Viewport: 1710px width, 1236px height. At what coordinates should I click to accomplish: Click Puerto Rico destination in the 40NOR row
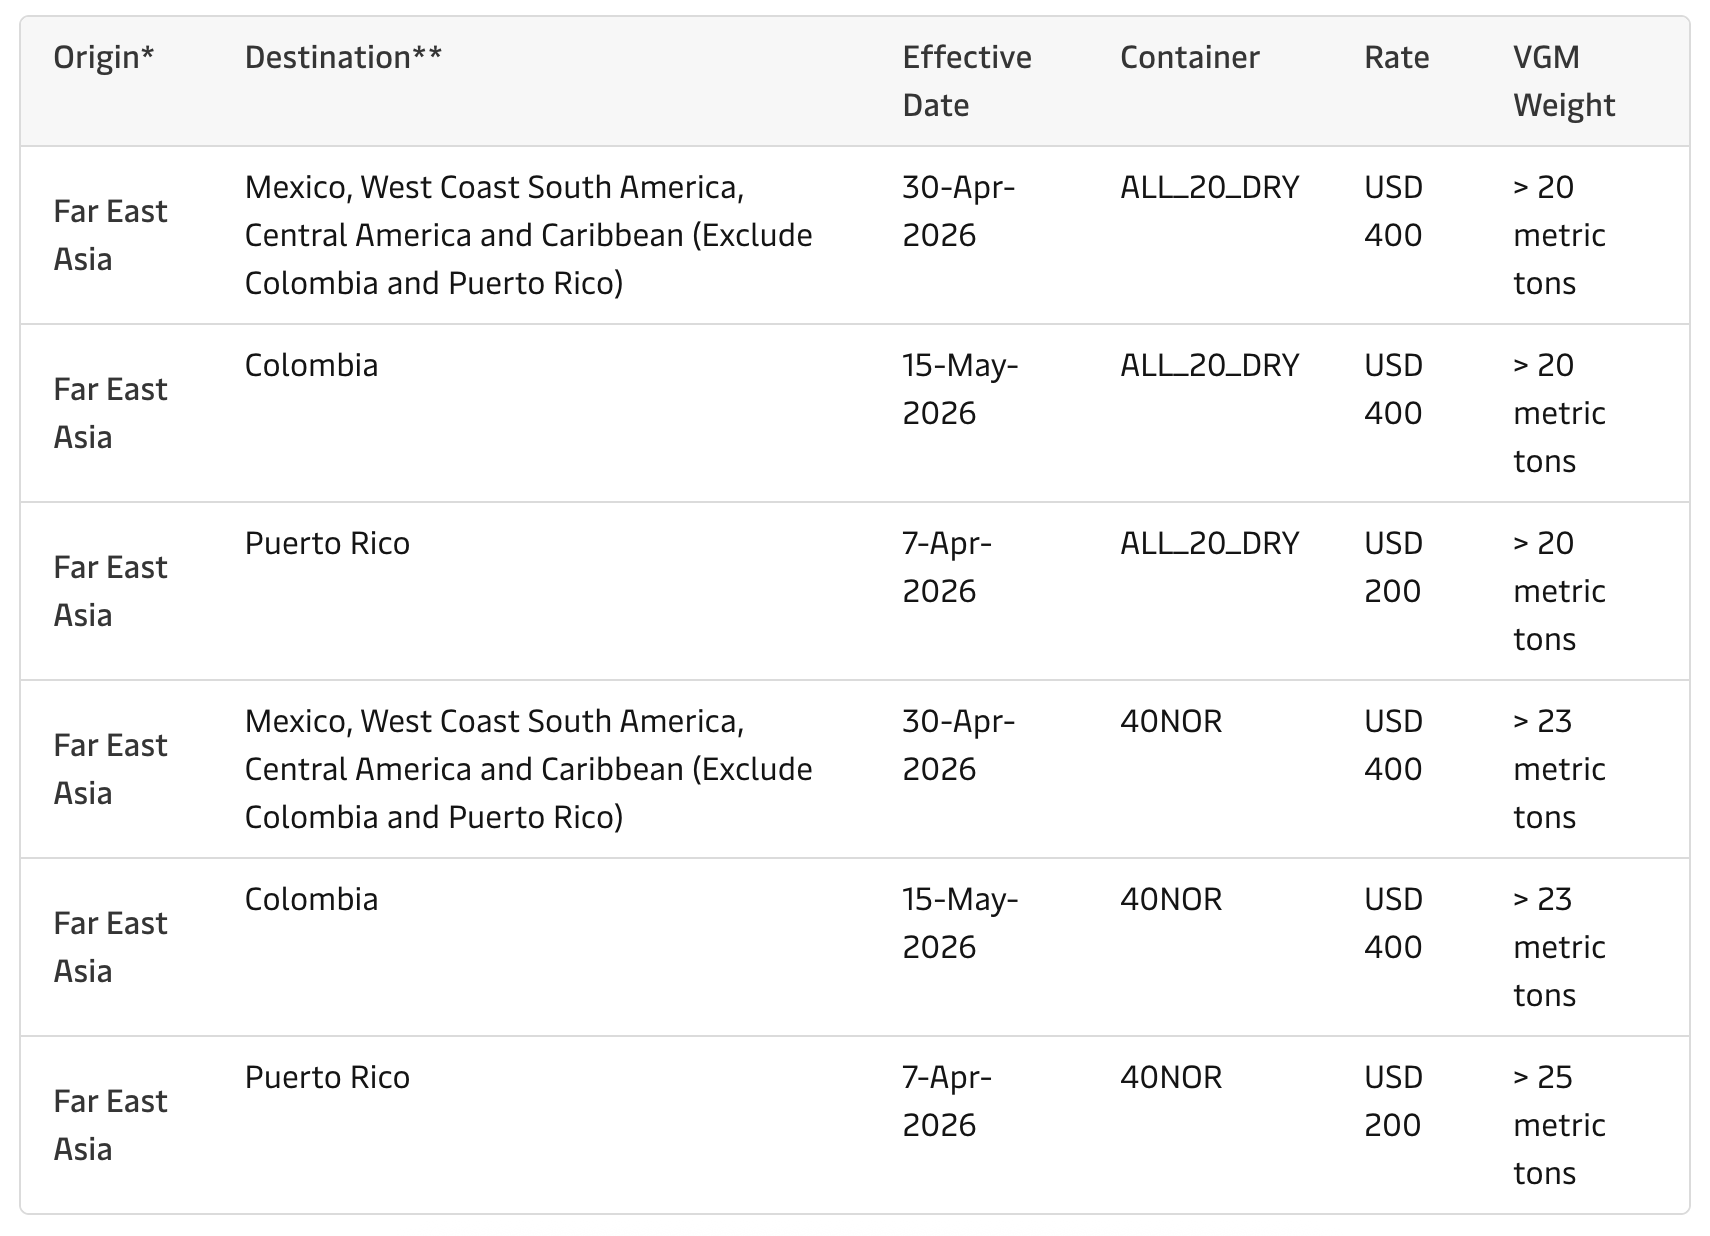(327, 1077)
